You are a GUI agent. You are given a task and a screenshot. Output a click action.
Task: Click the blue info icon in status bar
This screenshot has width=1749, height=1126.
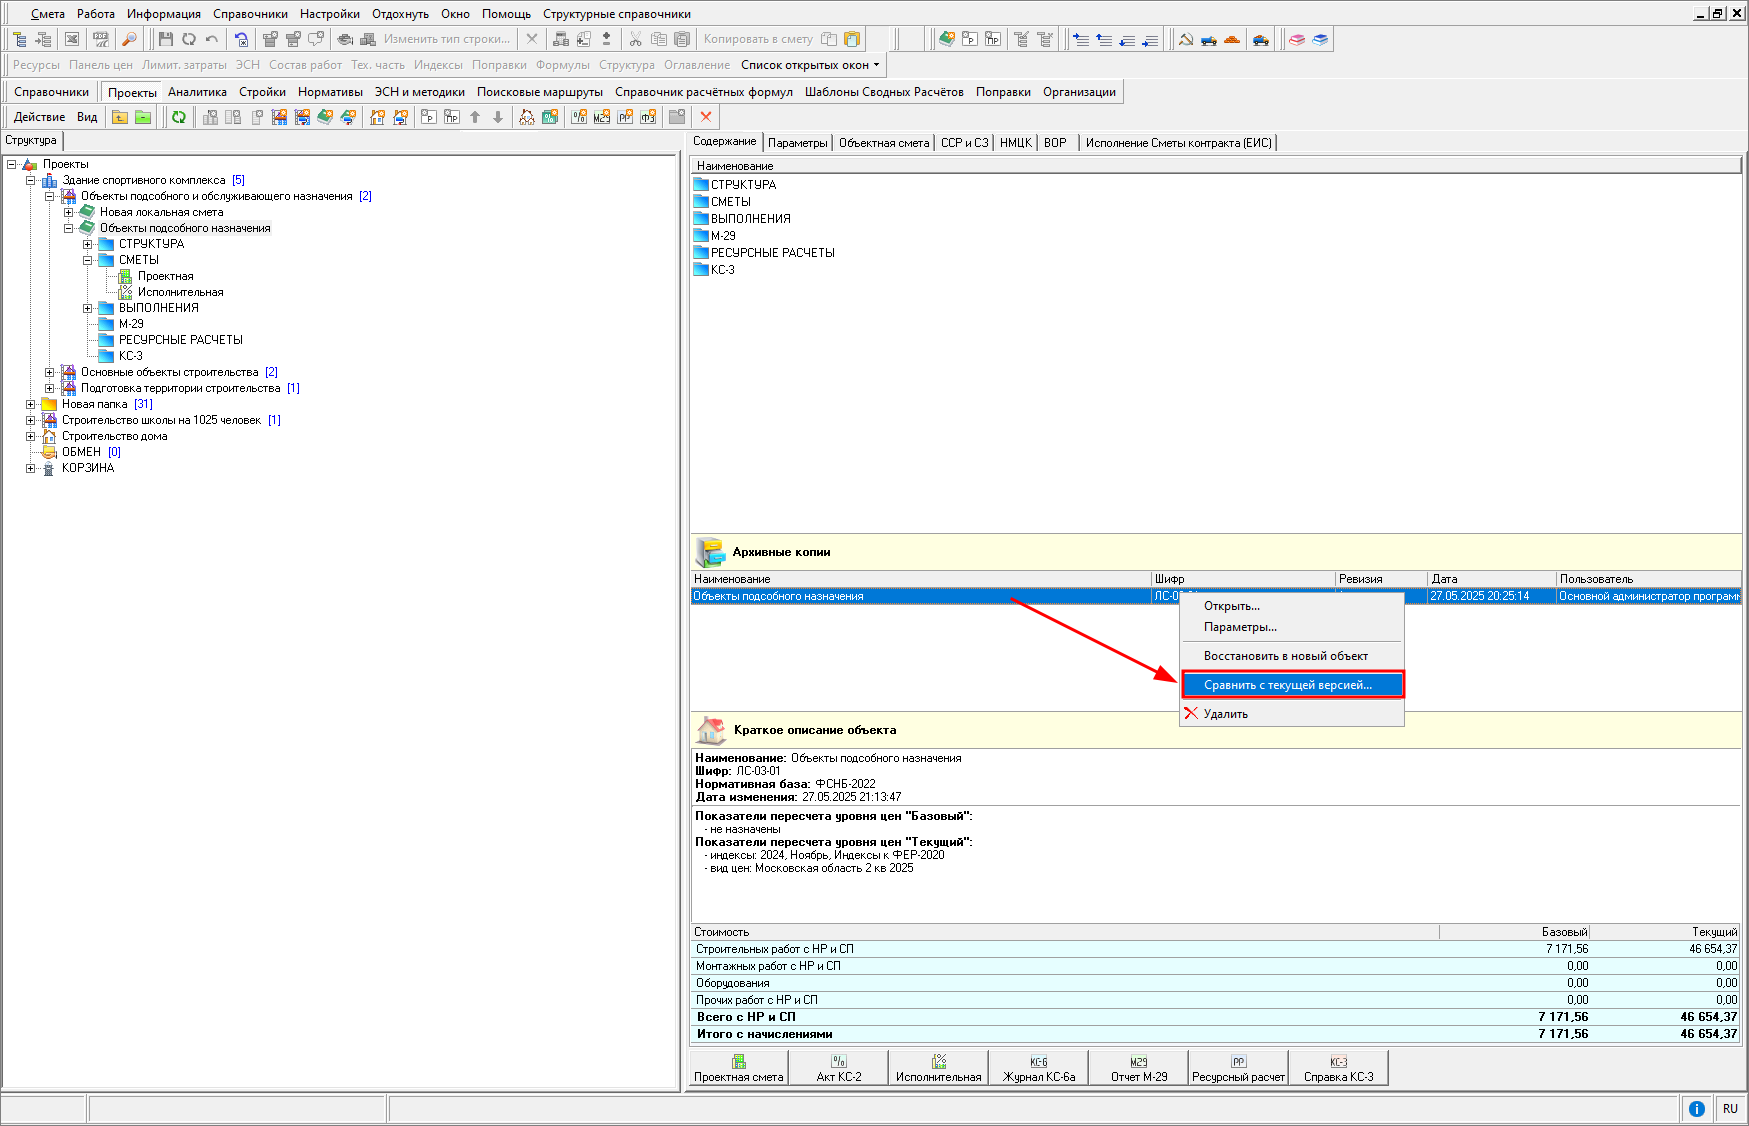point(1697,1108)
